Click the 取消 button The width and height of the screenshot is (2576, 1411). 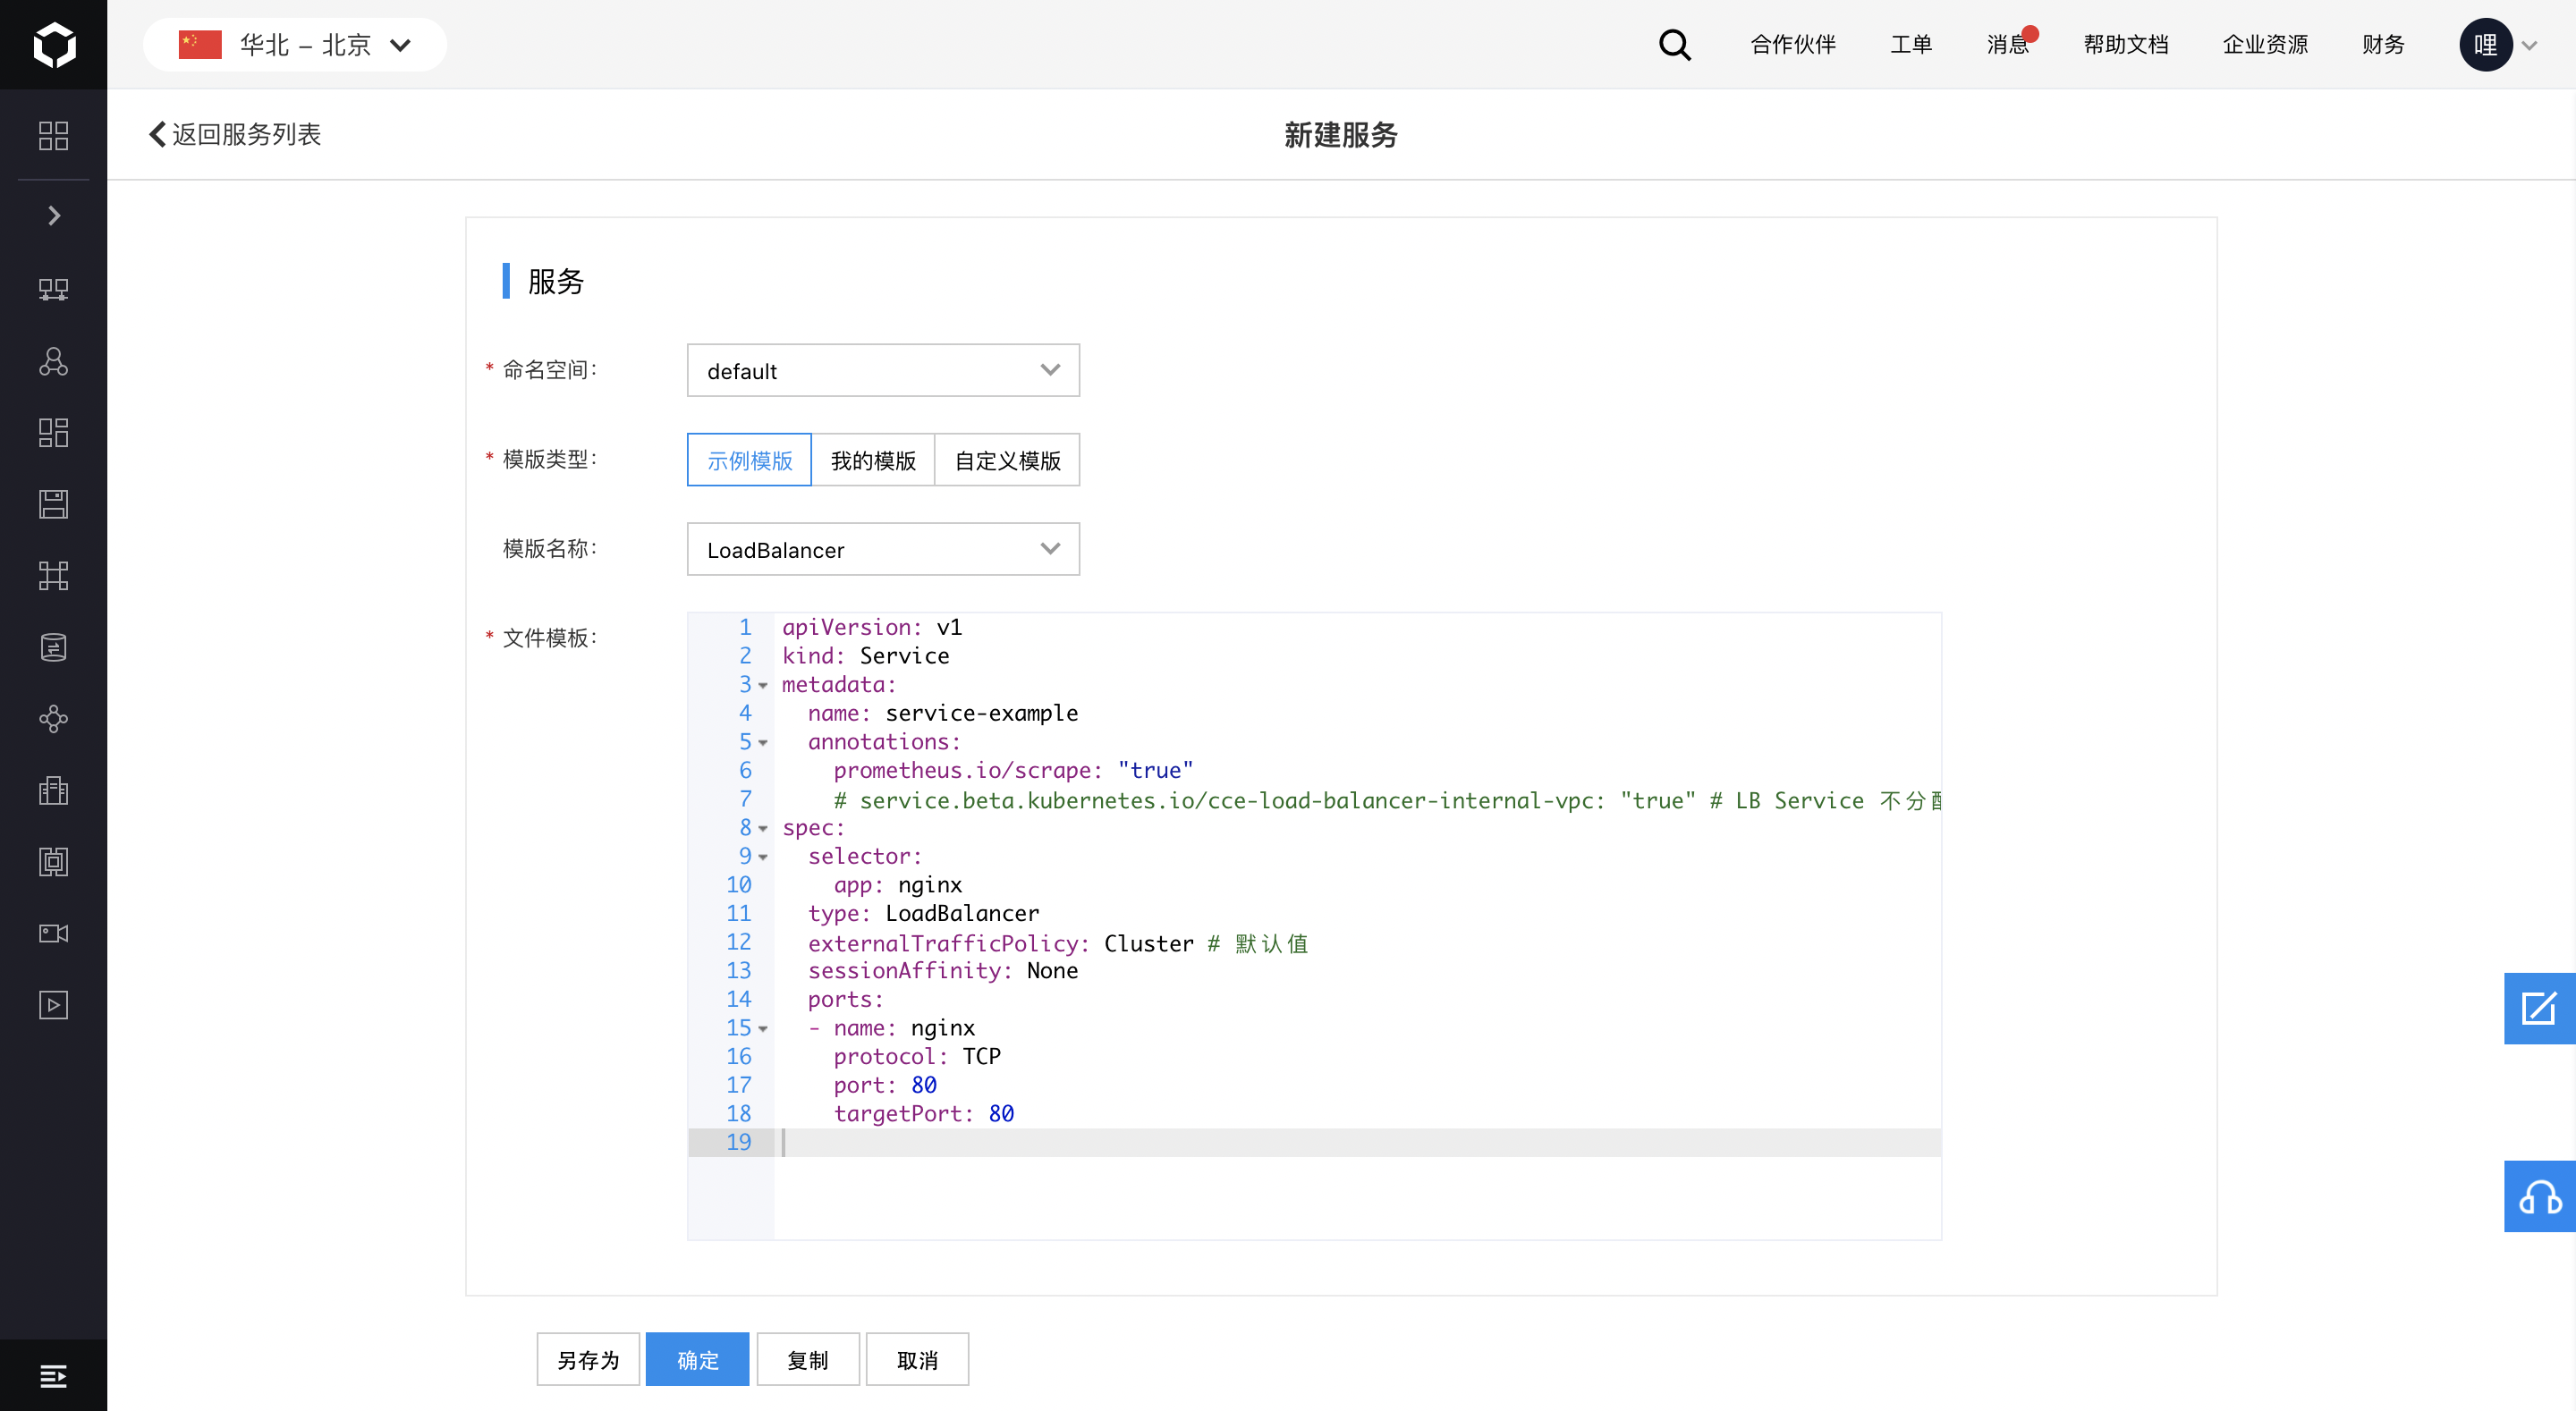[x=917, y=1359]
